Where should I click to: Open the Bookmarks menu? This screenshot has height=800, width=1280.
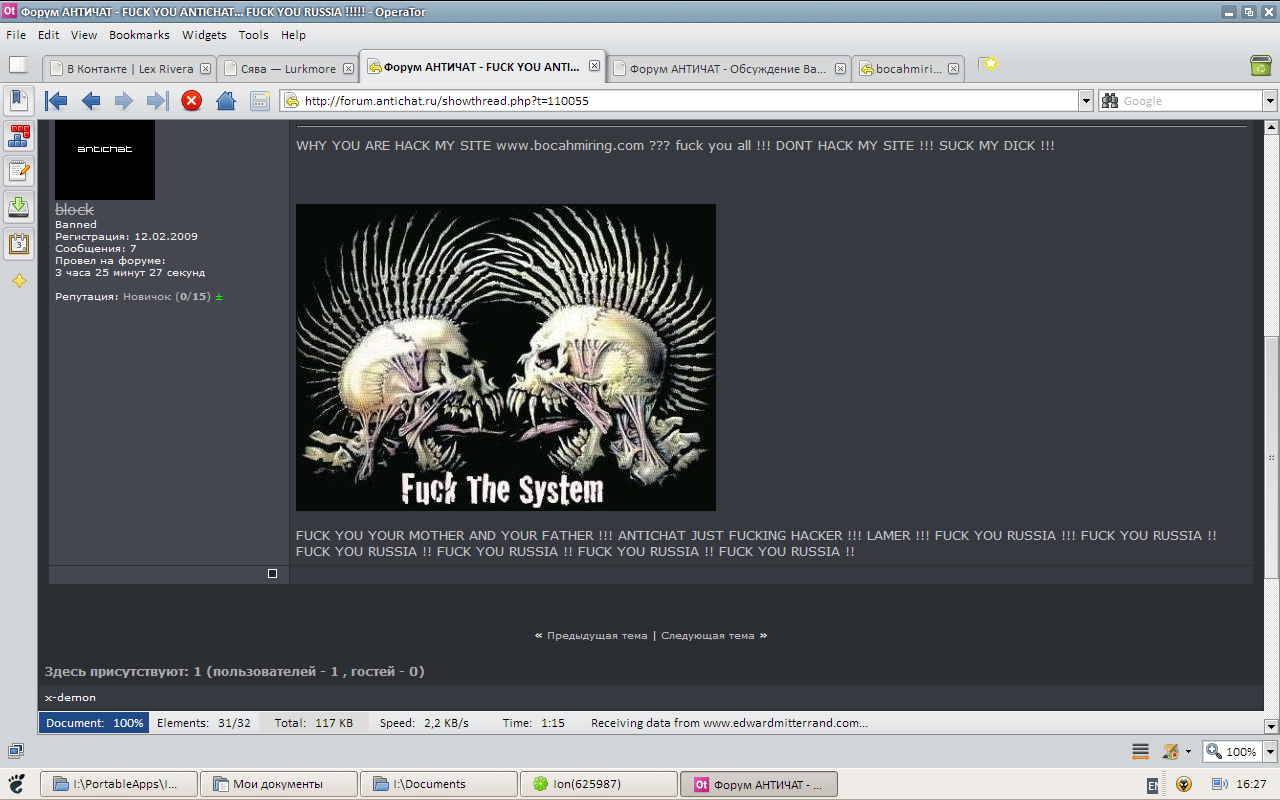pos(139,35)
